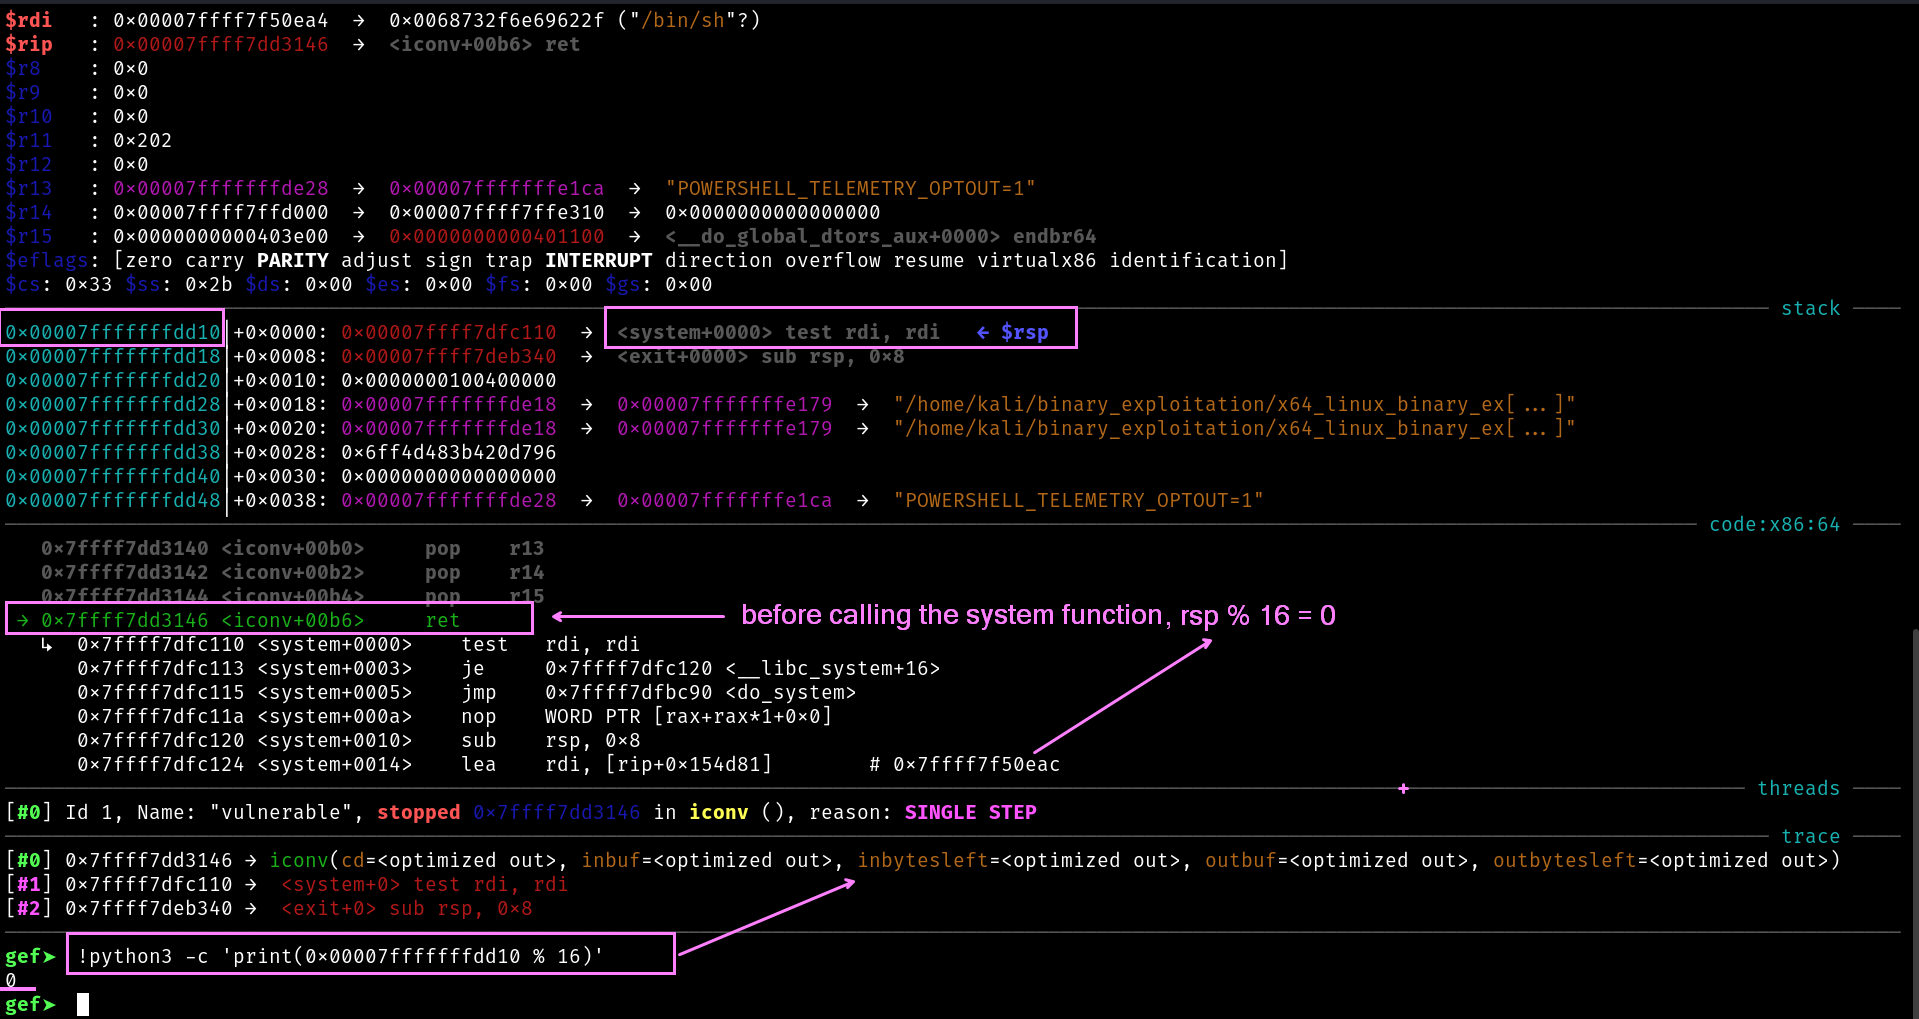
Task: Click the terminal scrollbar on the right edge
Action: (1914, 820)
